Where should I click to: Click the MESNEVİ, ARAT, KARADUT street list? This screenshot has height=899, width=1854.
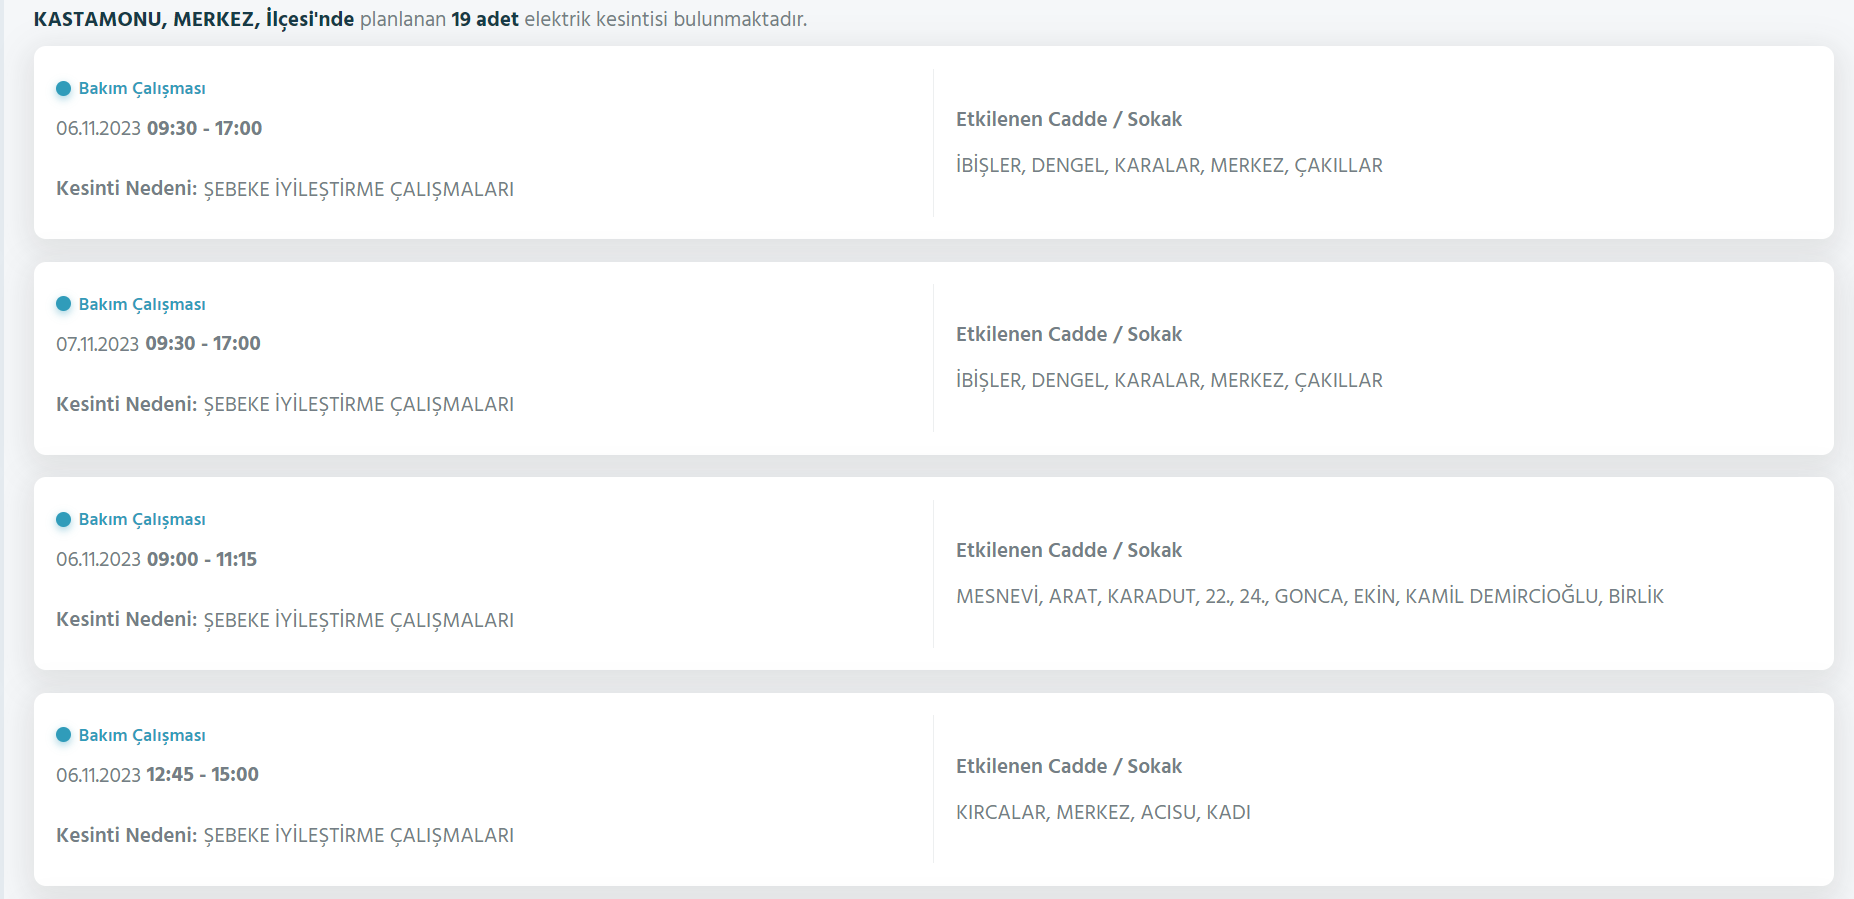pos(1310,596)
